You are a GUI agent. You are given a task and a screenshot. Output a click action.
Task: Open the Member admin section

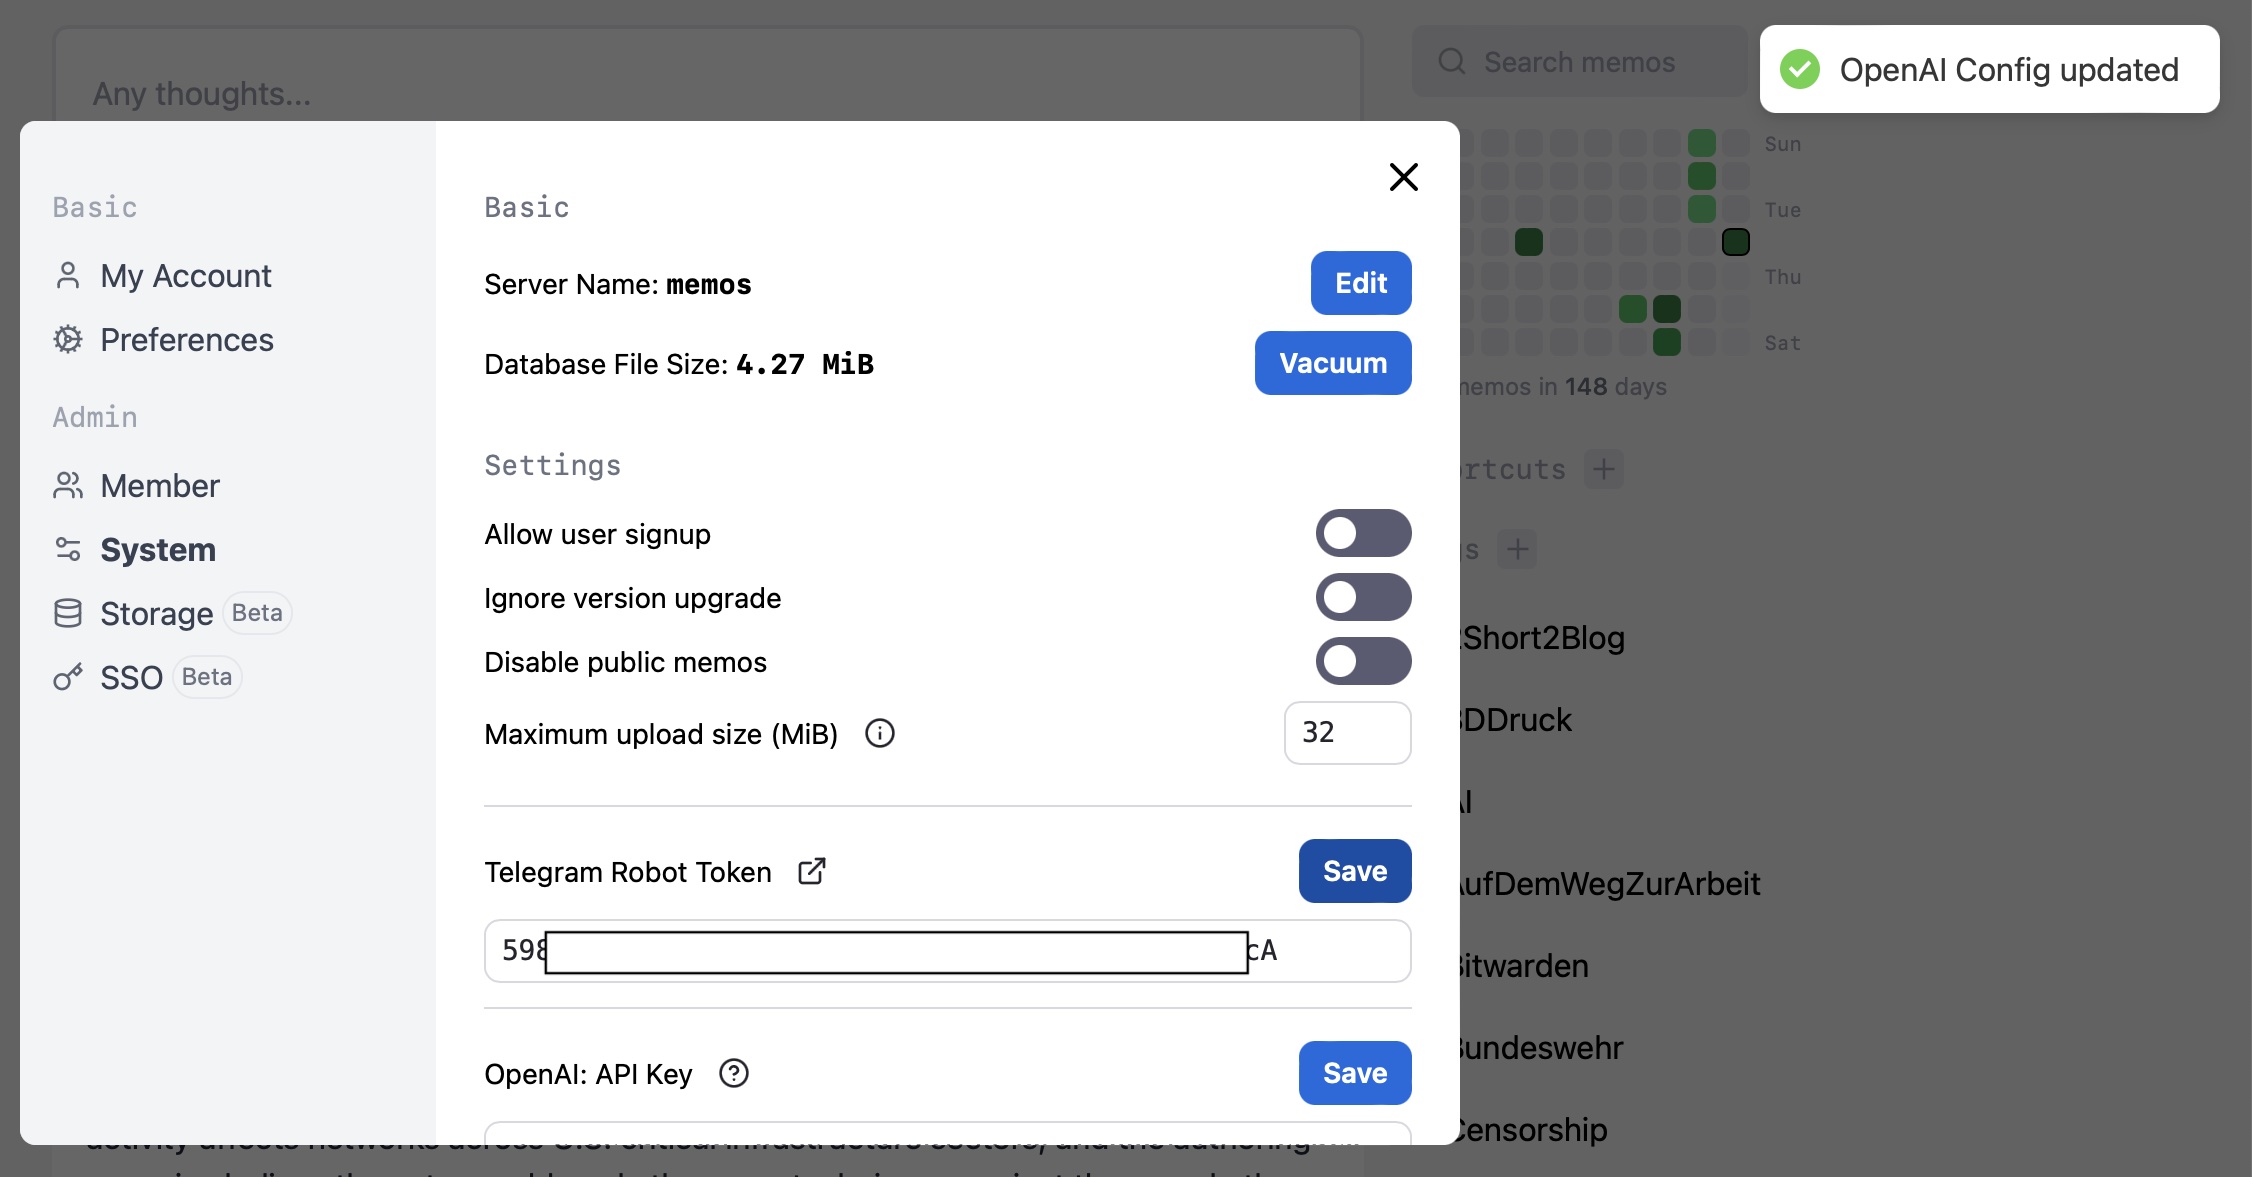point(160,486)
